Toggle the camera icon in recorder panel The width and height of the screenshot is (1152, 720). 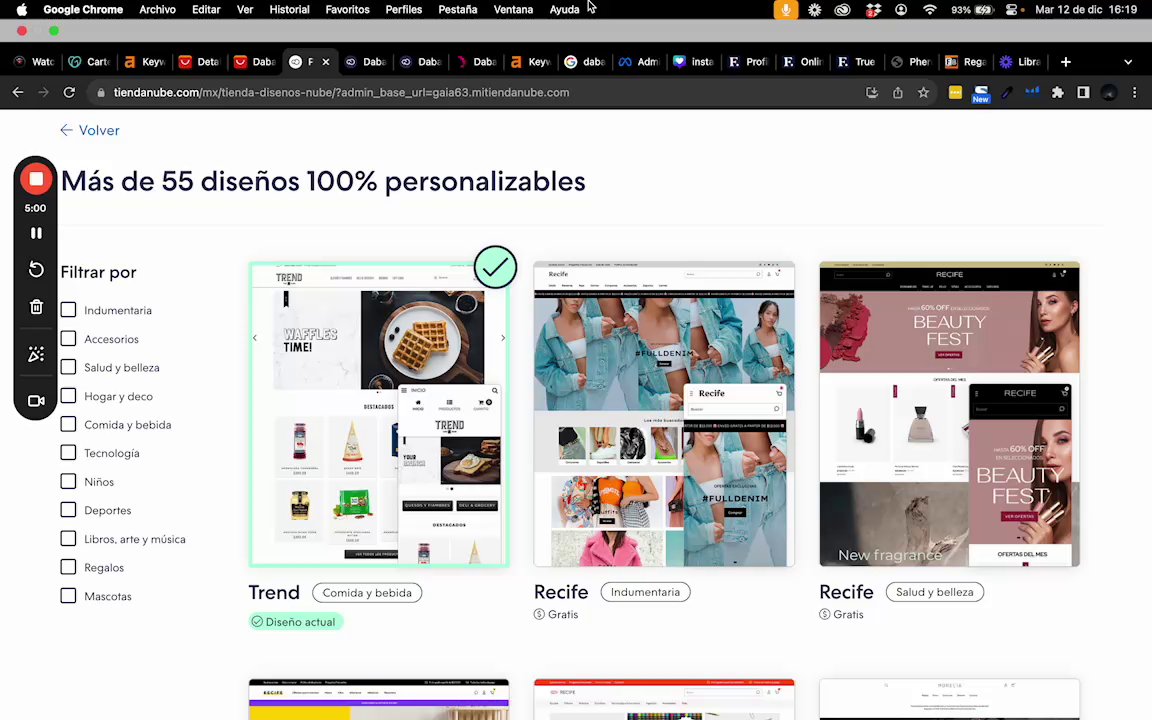[35, 401]
